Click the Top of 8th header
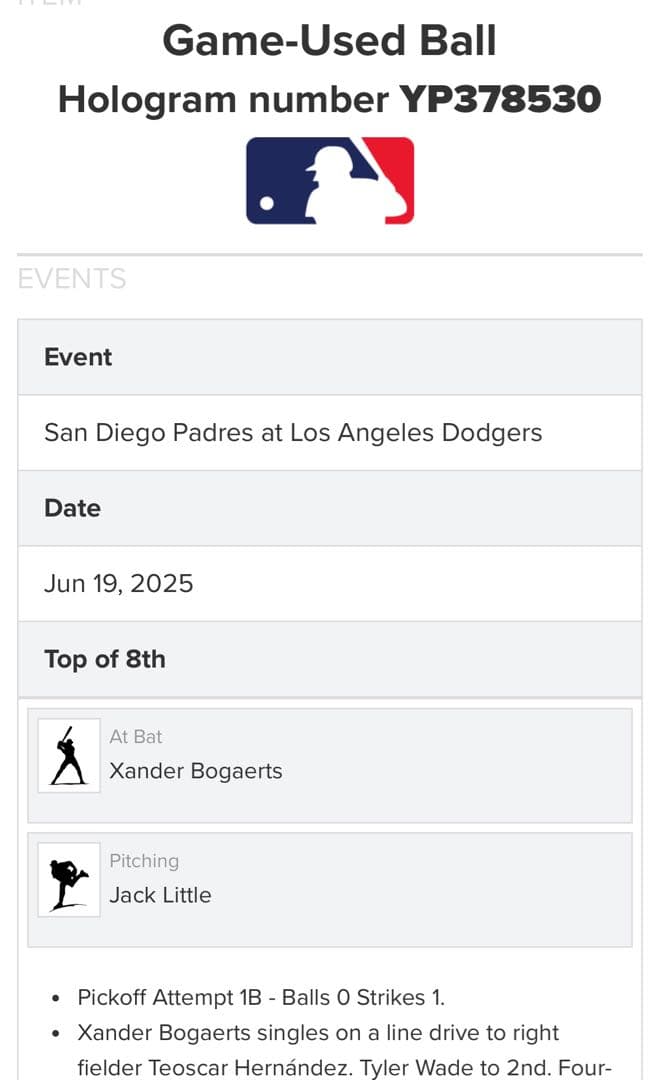Screen dimensions: 660x1080 pos(105,659)
